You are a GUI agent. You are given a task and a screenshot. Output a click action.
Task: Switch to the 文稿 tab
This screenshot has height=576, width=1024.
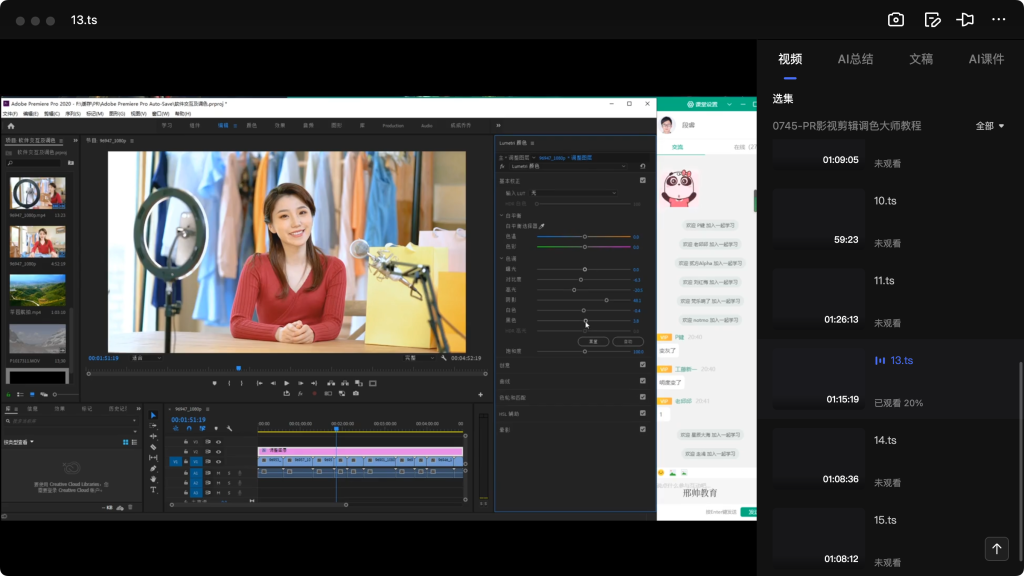point(921,59)
